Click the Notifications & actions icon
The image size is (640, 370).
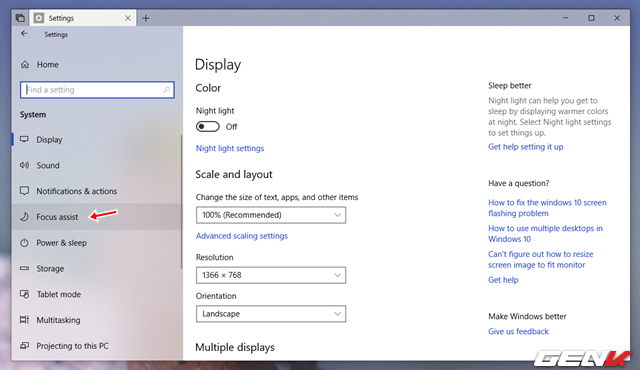tap(24, 191)
